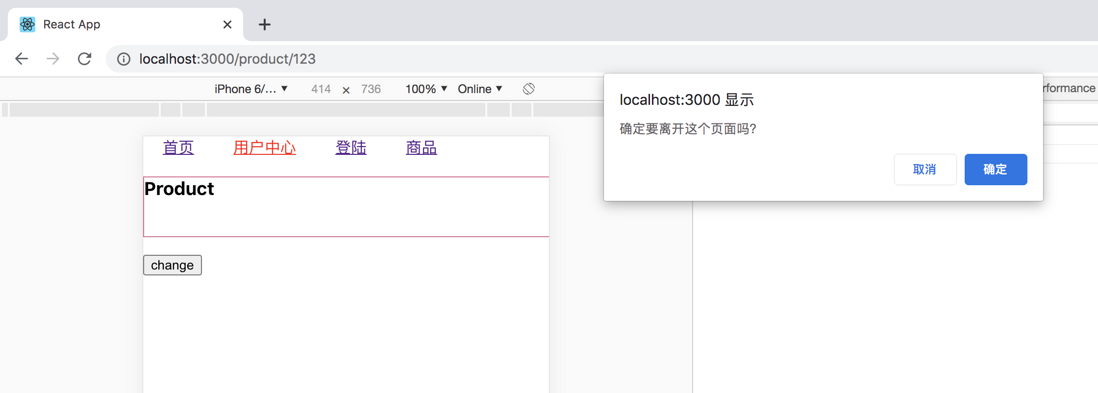Open the iPhone 6 device dropdown
The height and width of the screenshot is (393, 1098).
click(x=251, y=89)
